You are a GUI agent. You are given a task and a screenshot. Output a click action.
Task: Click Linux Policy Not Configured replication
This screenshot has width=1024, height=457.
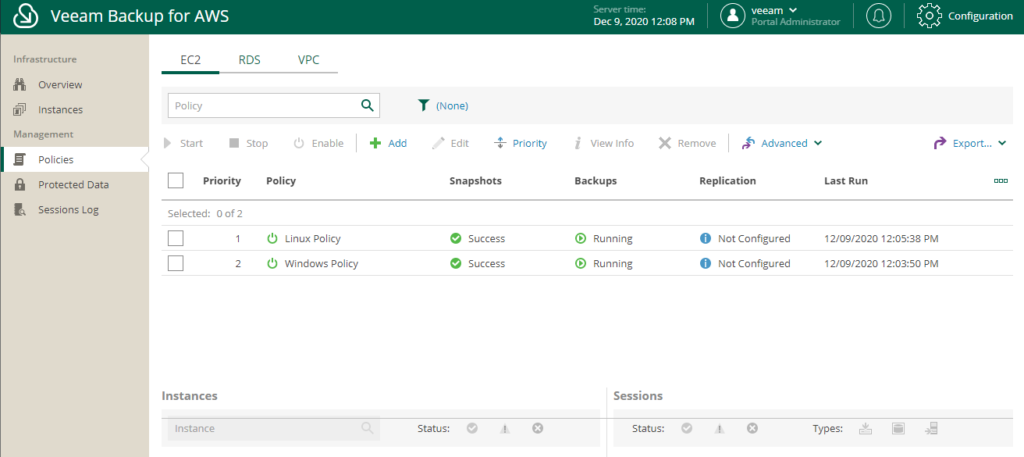[x=744, y=239]
